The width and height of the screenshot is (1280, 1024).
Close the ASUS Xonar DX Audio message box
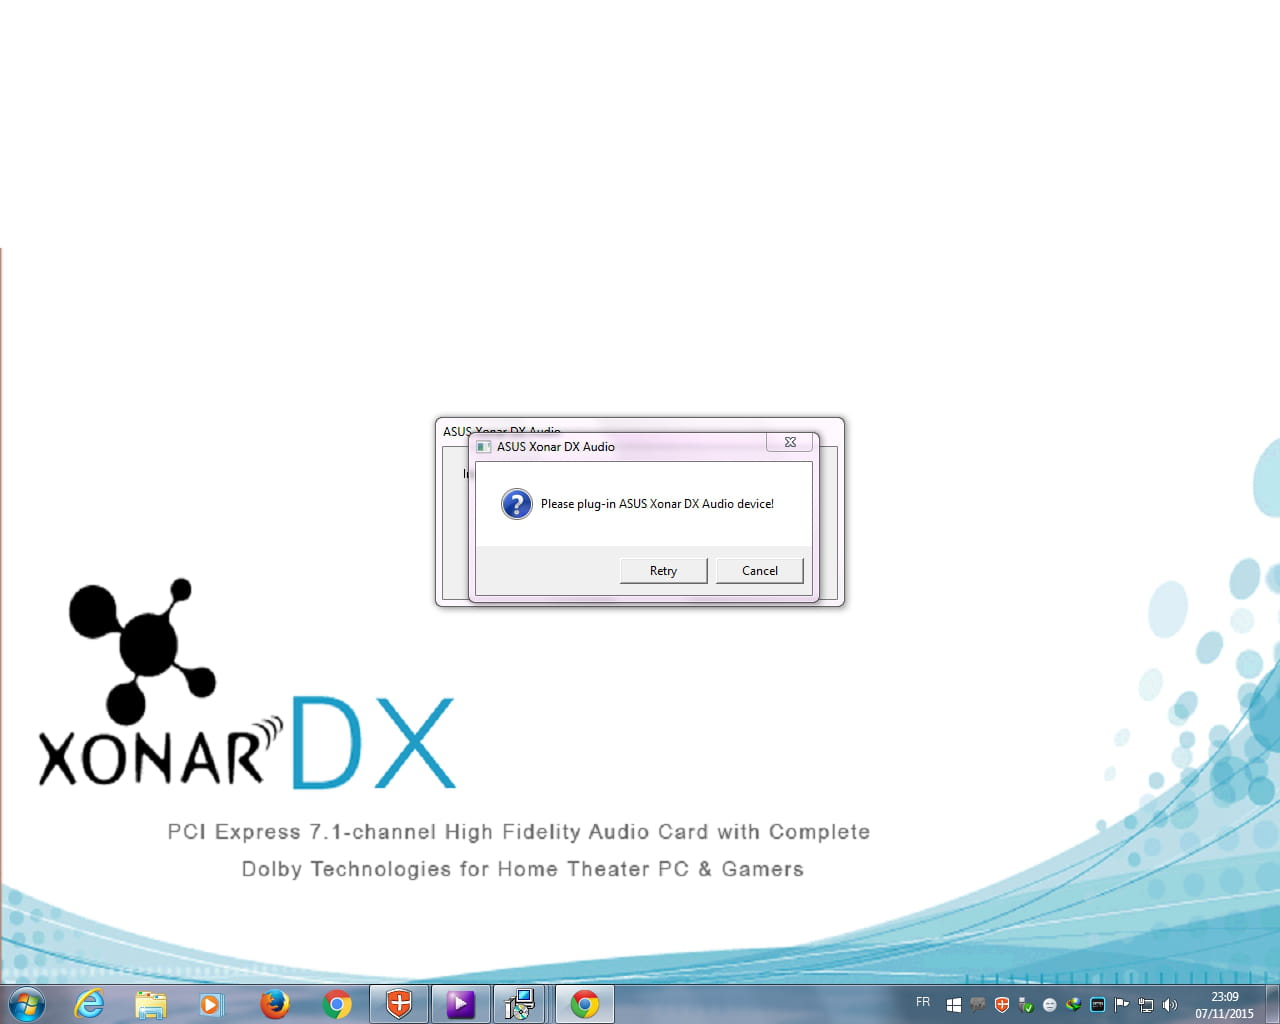click(x=790, y=442)
